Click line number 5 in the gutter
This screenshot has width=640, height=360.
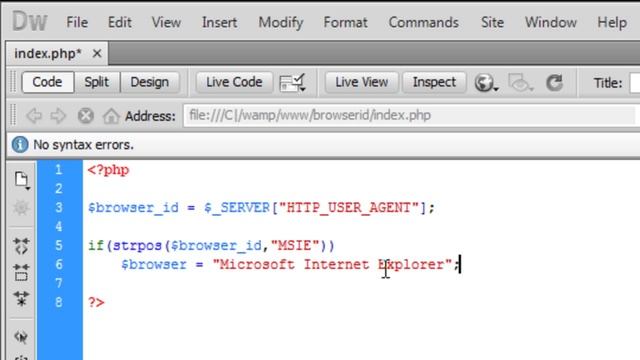pyautogui.click(x=59, y=245)
